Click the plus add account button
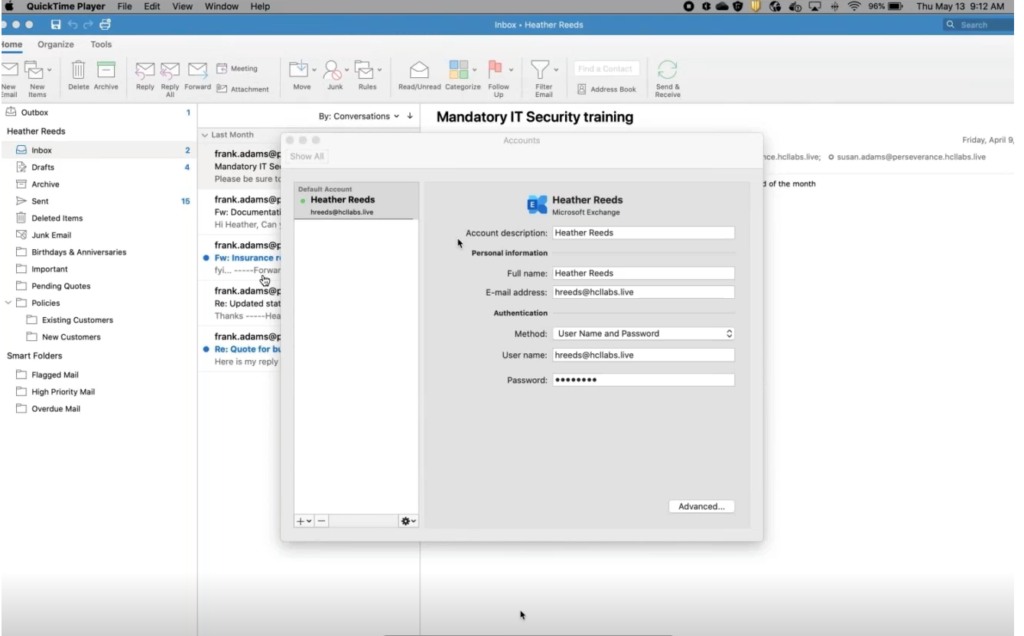The height and width of the screenshot is (636, 1024). click(x=304, y=521)
